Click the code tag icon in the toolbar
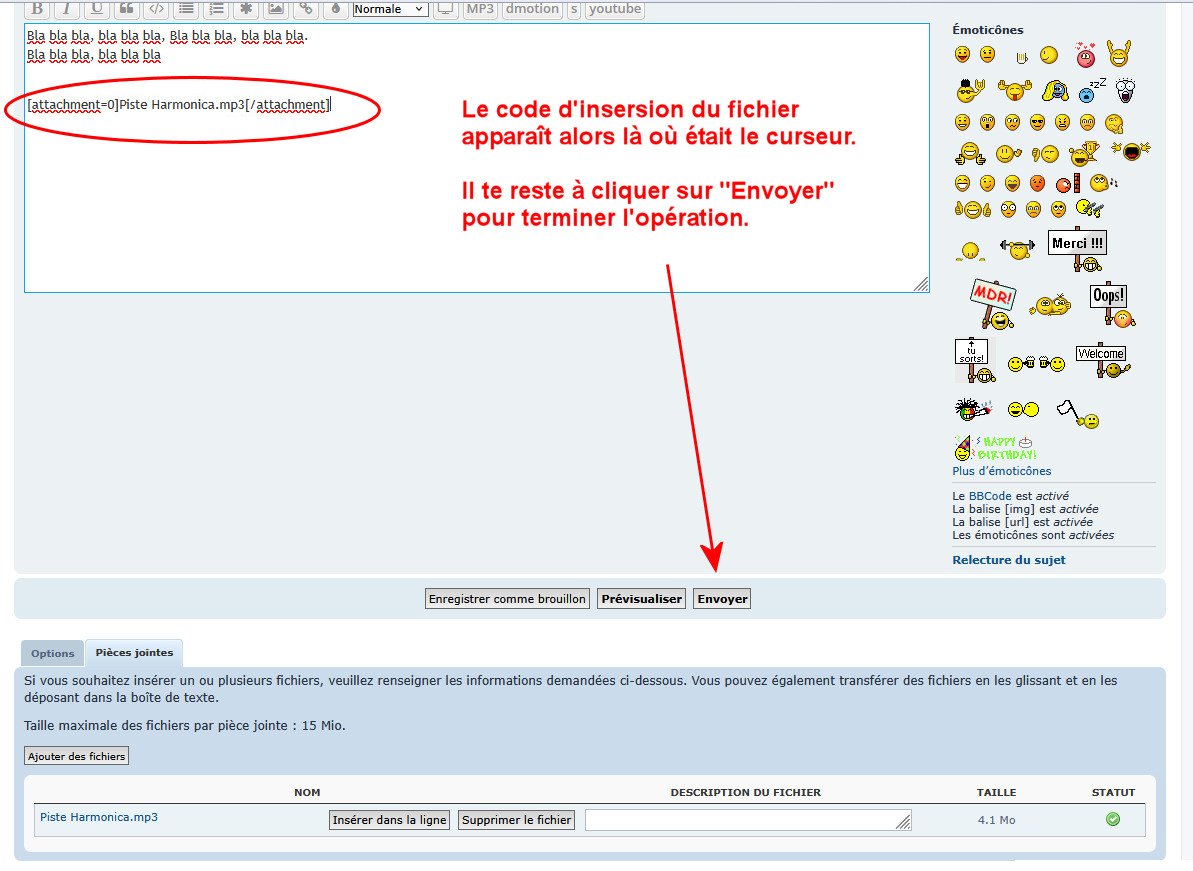1193x871 pixels. tap(156, 9)
